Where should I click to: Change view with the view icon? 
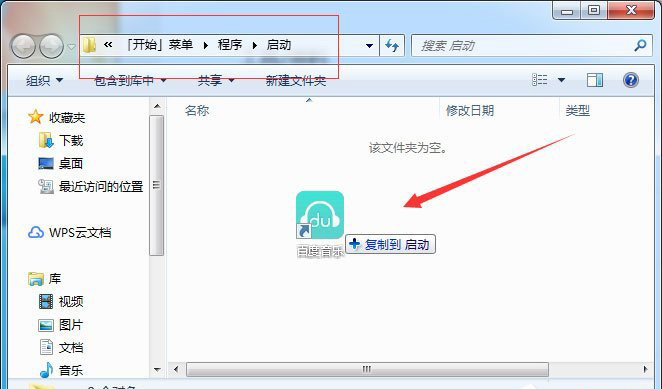click(540, 79)
